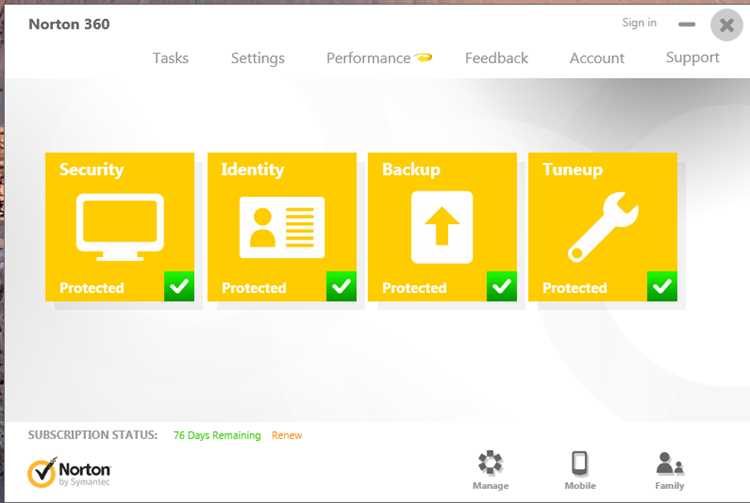Click Protected status on Identity tile
The height and width of the screenshot is (503, 750).
pos(254,288)
